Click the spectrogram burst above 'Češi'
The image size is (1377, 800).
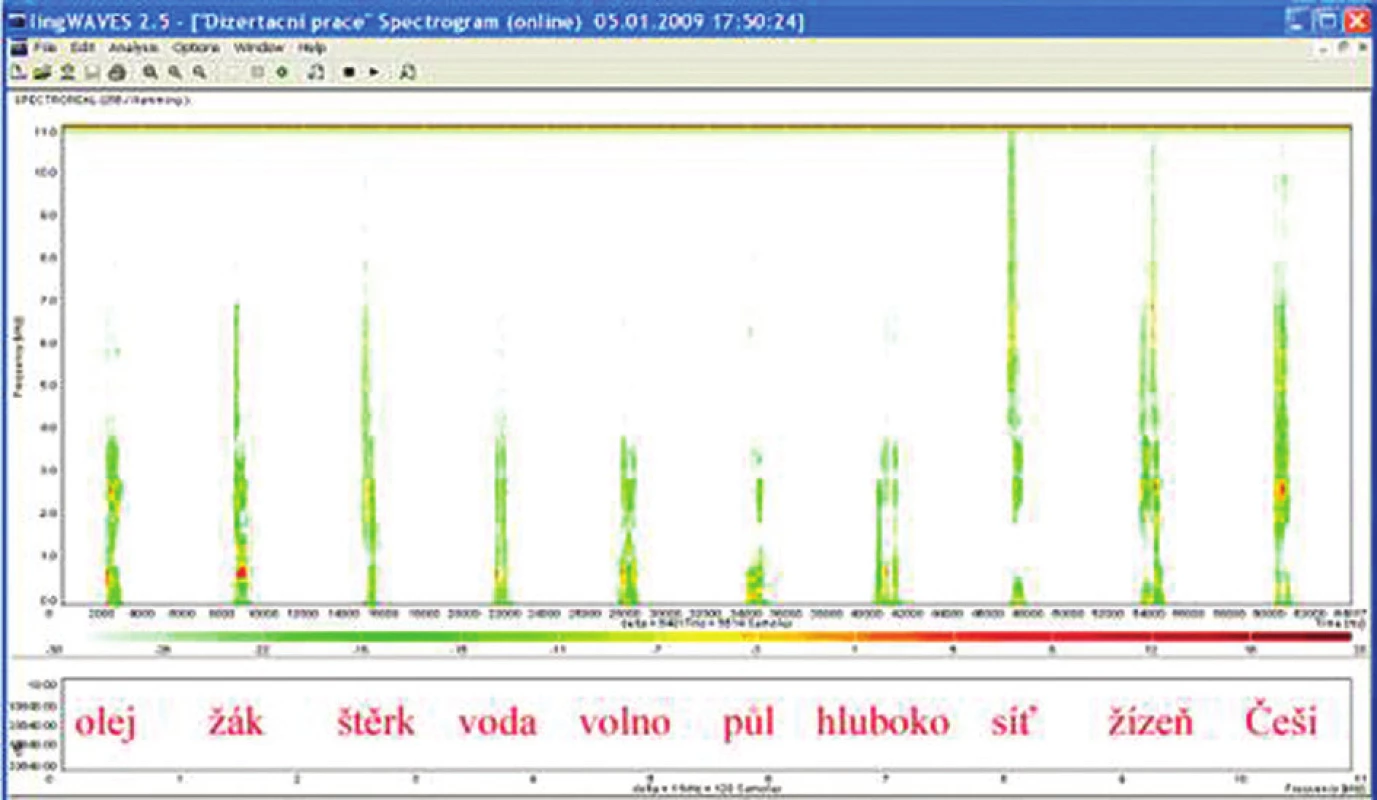coord(1282,390)
